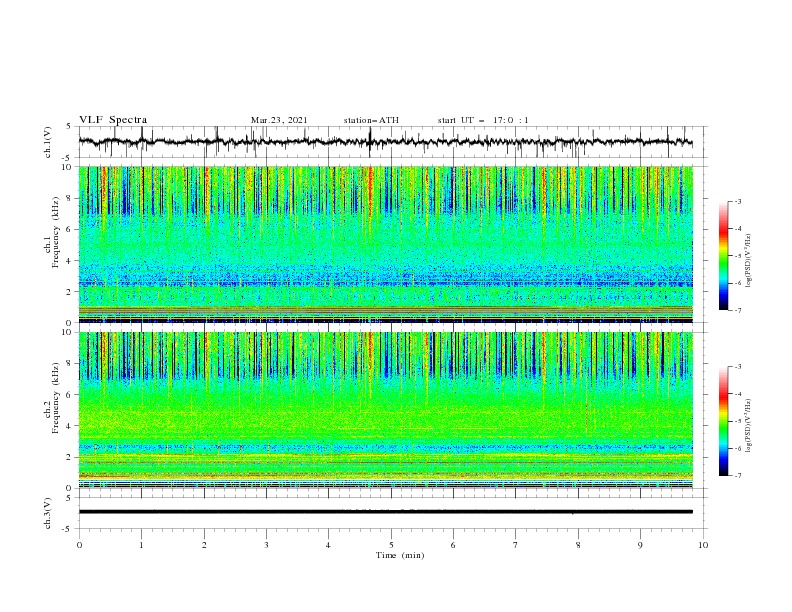Click the ch.3 flat voltage trace
Image resolution: width=792 pixels, height=612 pixels.
point(386,512)
